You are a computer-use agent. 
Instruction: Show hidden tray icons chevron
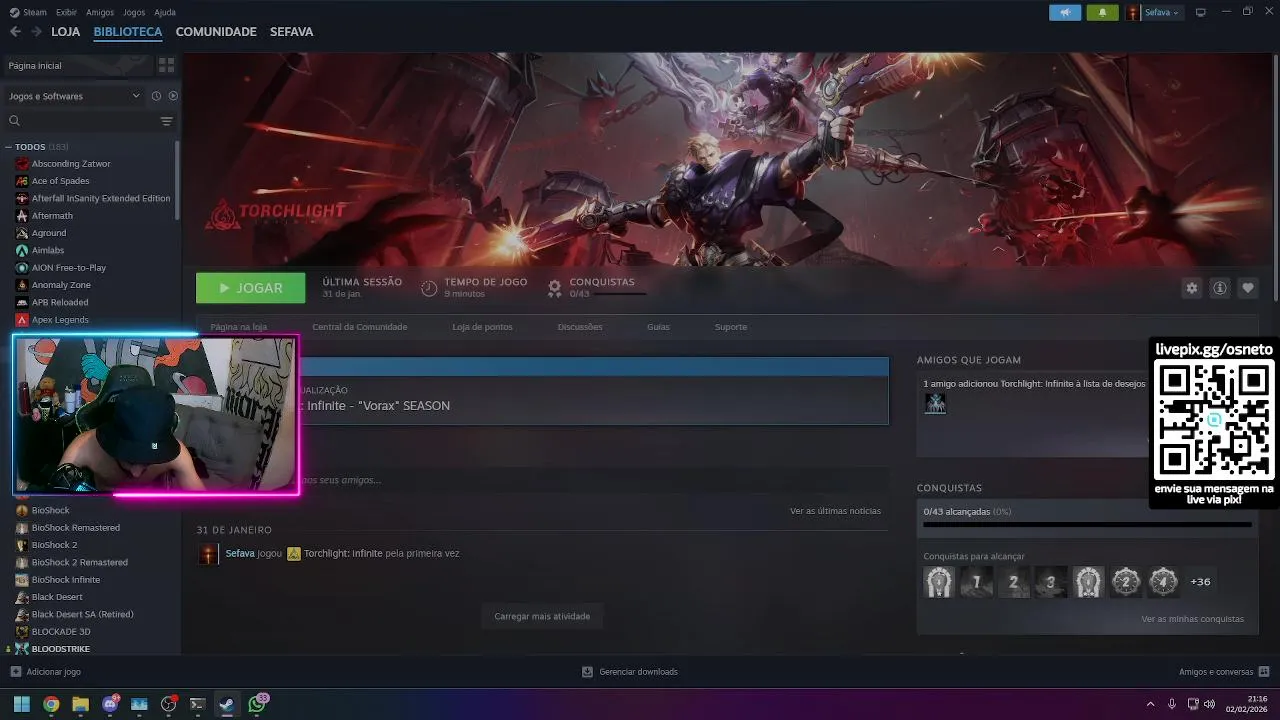pyautogui.click(x=1150, y=704)
